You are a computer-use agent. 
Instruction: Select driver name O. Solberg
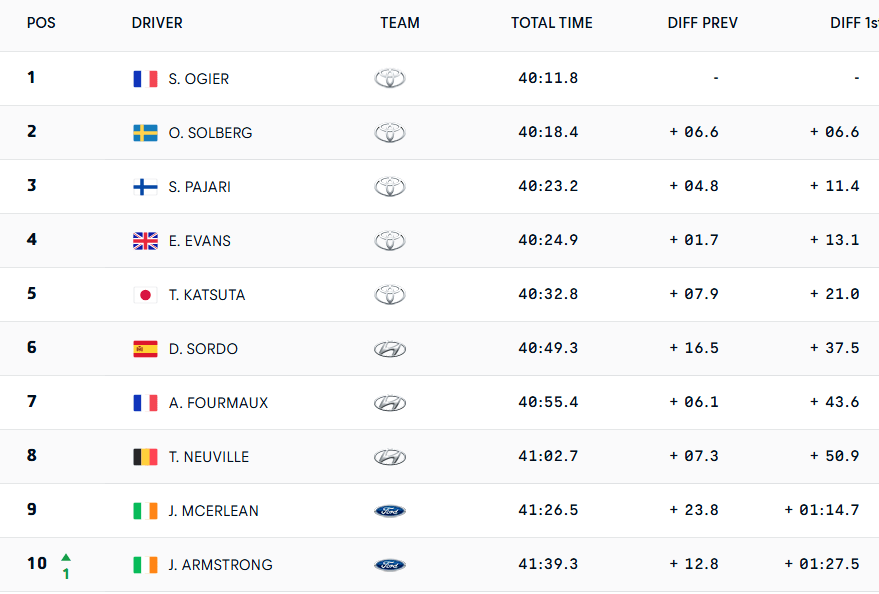210,133
